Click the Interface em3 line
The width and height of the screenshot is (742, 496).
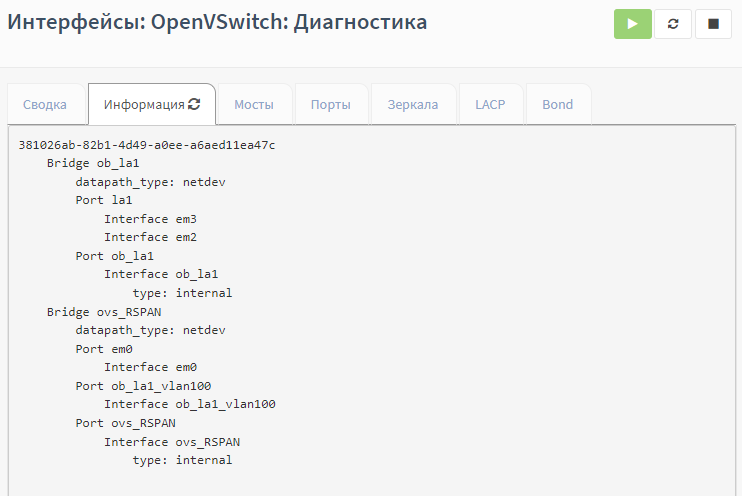pos(150,219)
